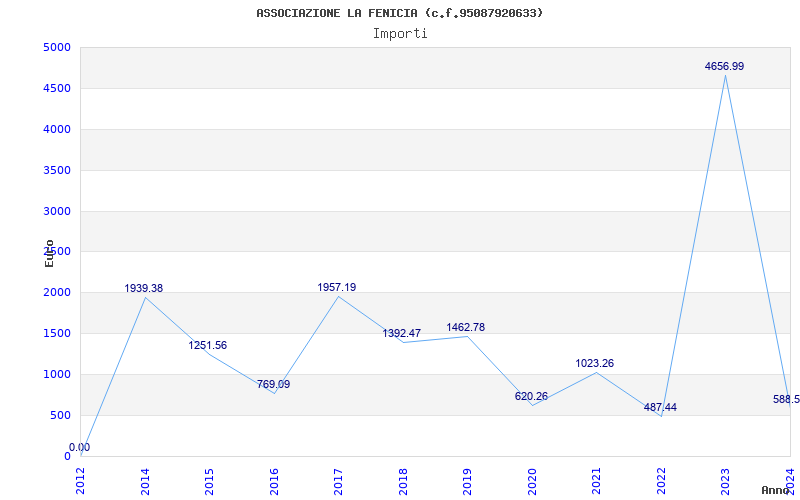The image size is (800, 500).
Task: Click the x-axis year 2017
Action: [x=338, y=481]
